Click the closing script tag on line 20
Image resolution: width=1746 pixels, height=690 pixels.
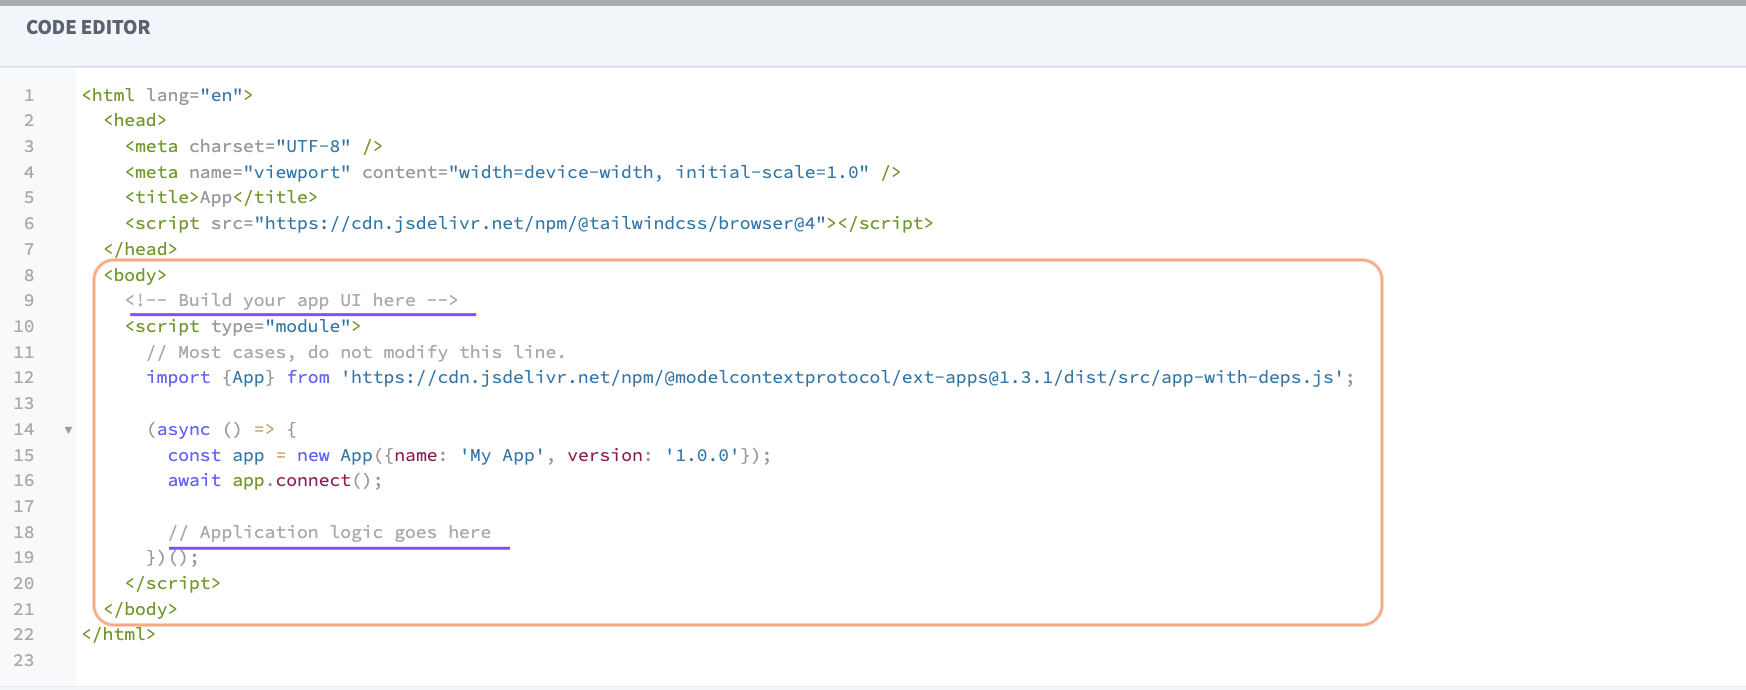click(x=173, y=584)
